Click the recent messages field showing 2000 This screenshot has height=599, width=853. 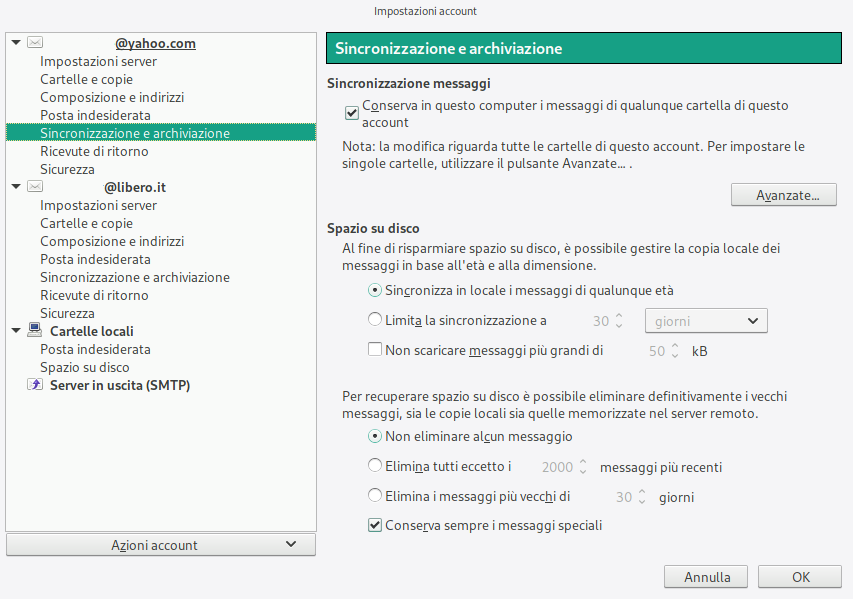557,467
